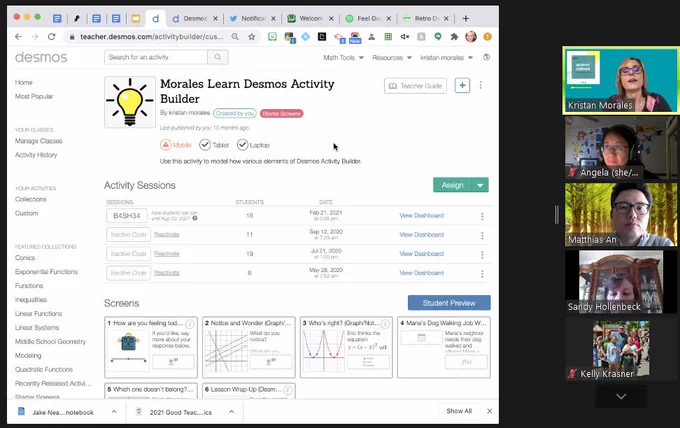Click the Search for an activity field
The image size is (680, 428).
tap(156, 57)
